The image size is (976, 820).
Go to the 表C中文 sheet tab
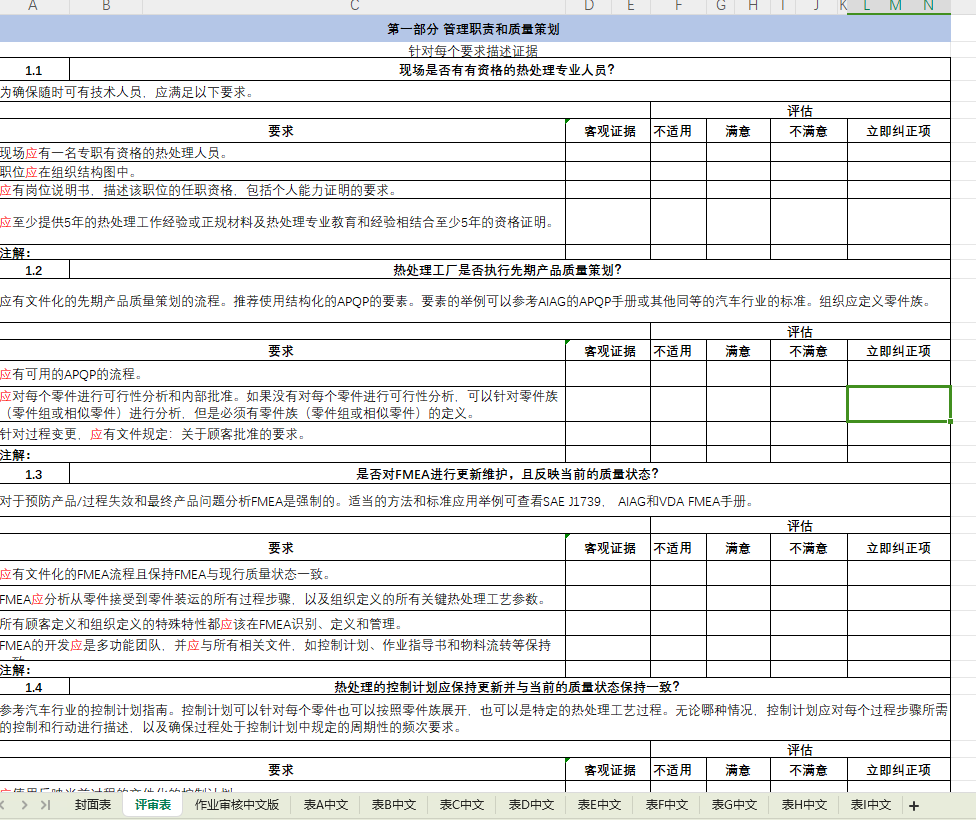coord(462,805)
